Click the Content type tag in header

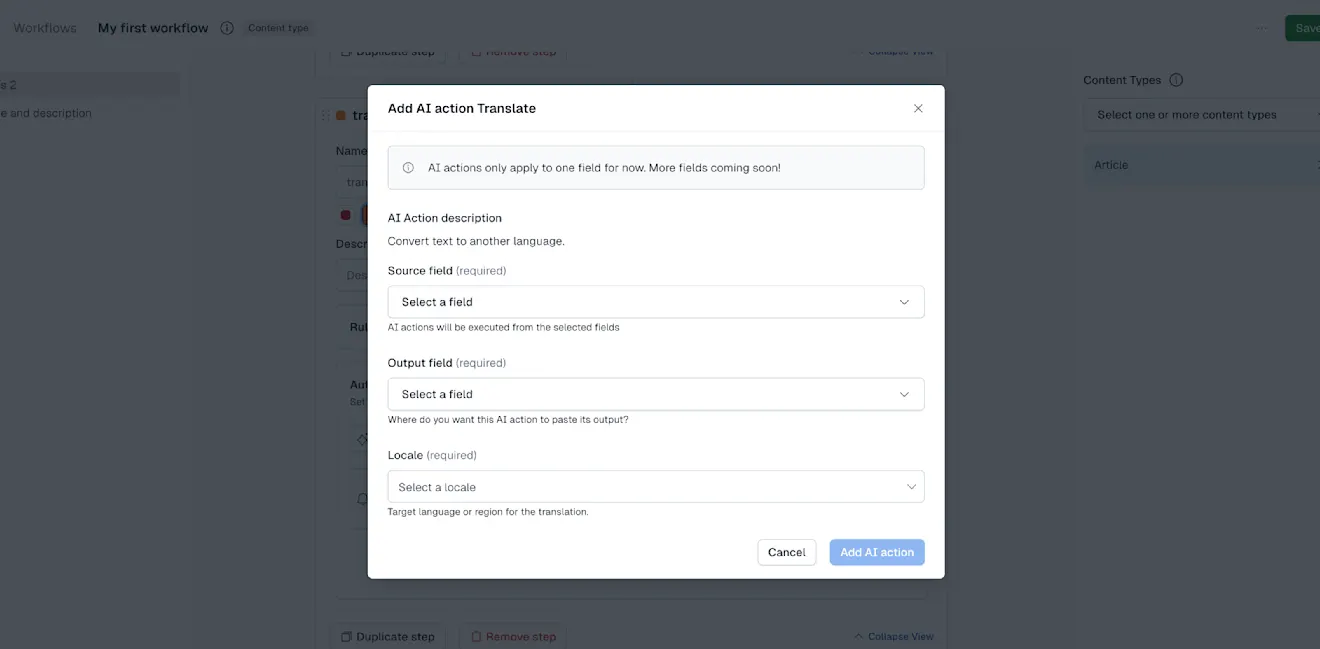pyautogui.click(x=278, y=28)
